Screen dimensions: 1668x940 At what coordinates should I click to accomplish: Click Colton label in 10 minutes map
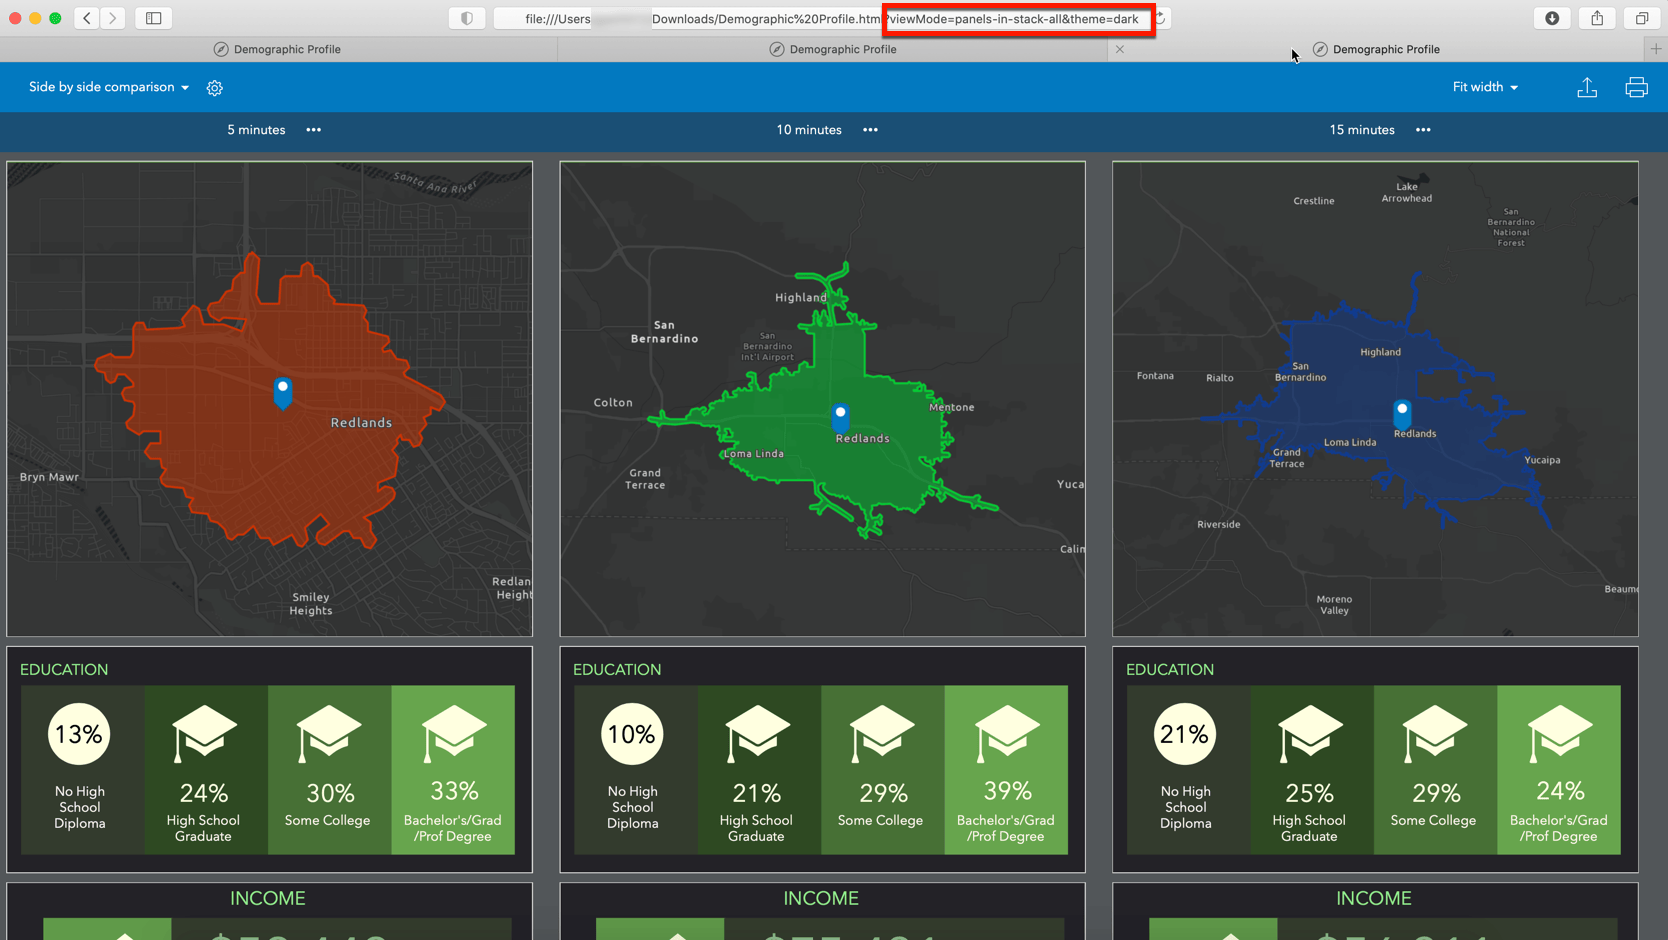pyautogui.click(x=613, y=403)
